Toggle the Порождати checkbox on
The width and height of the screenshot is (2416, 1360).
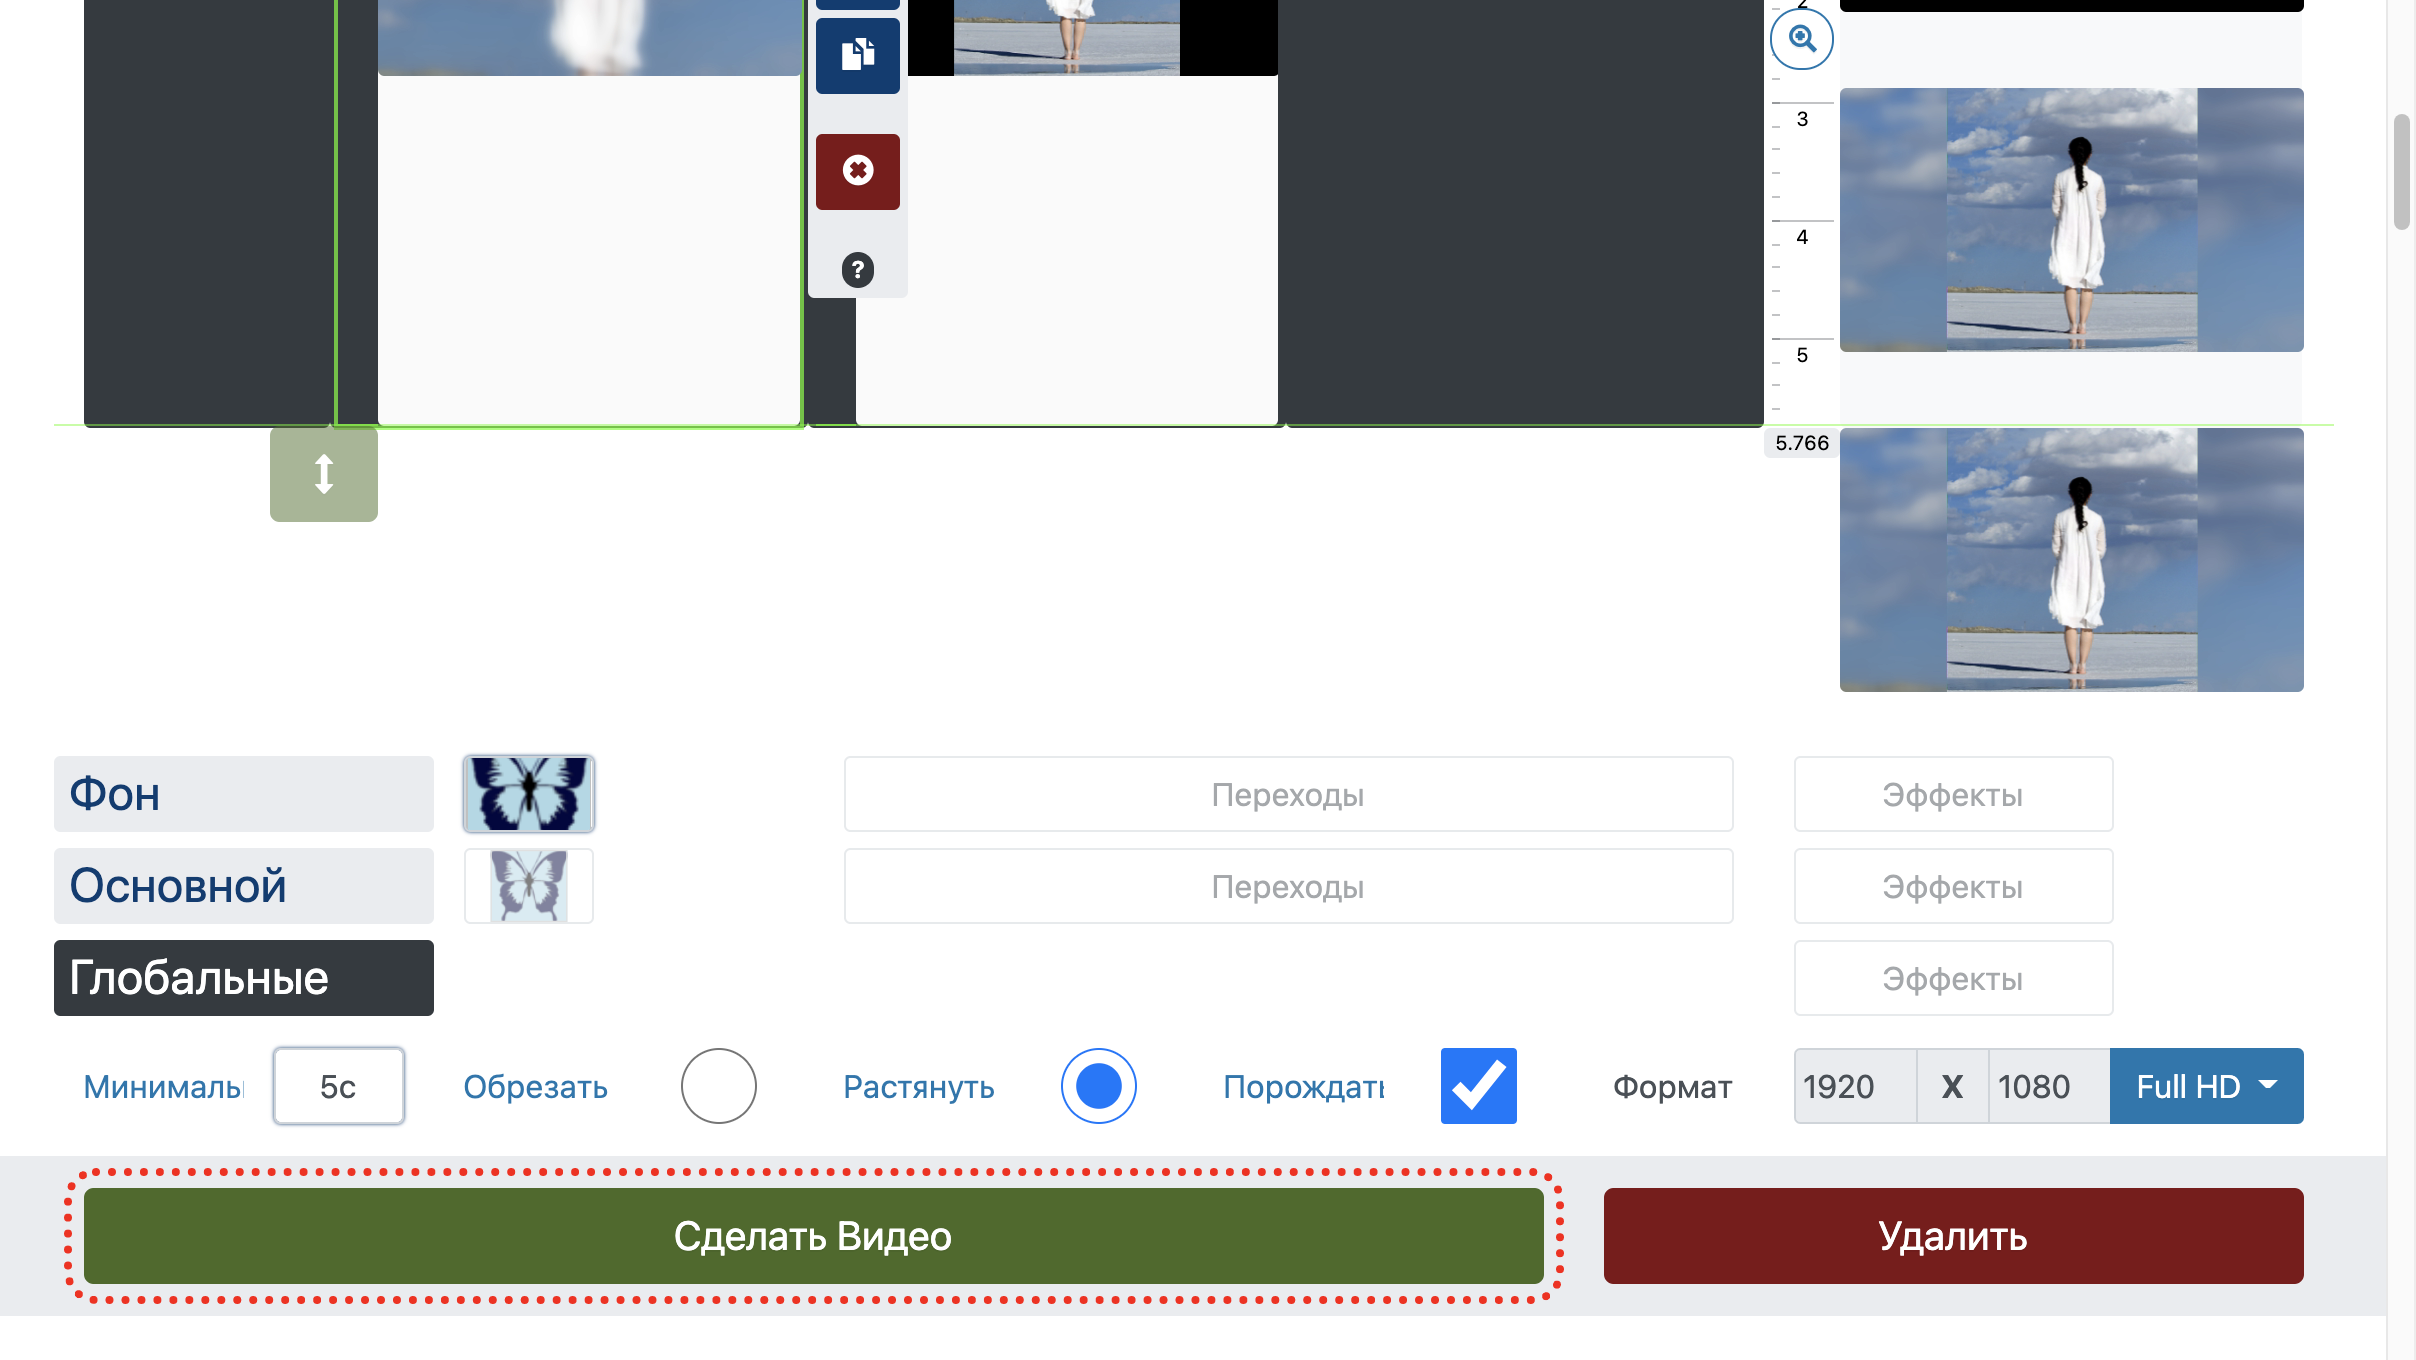[x=1477, y=1085]
